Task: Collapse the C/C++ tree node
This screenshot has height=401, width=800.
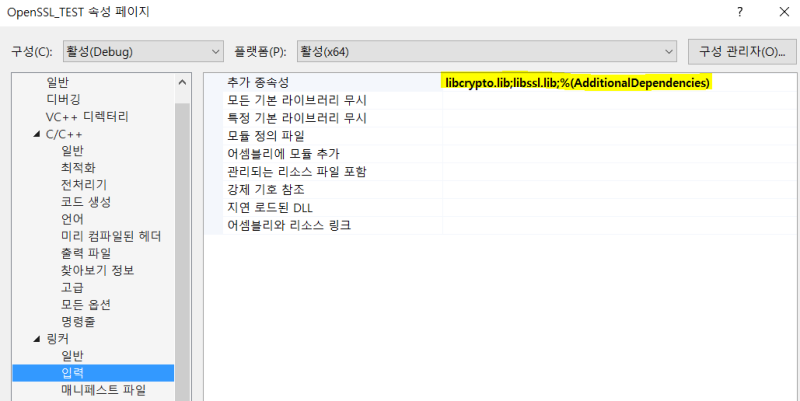Action: [x=36, y=134]
